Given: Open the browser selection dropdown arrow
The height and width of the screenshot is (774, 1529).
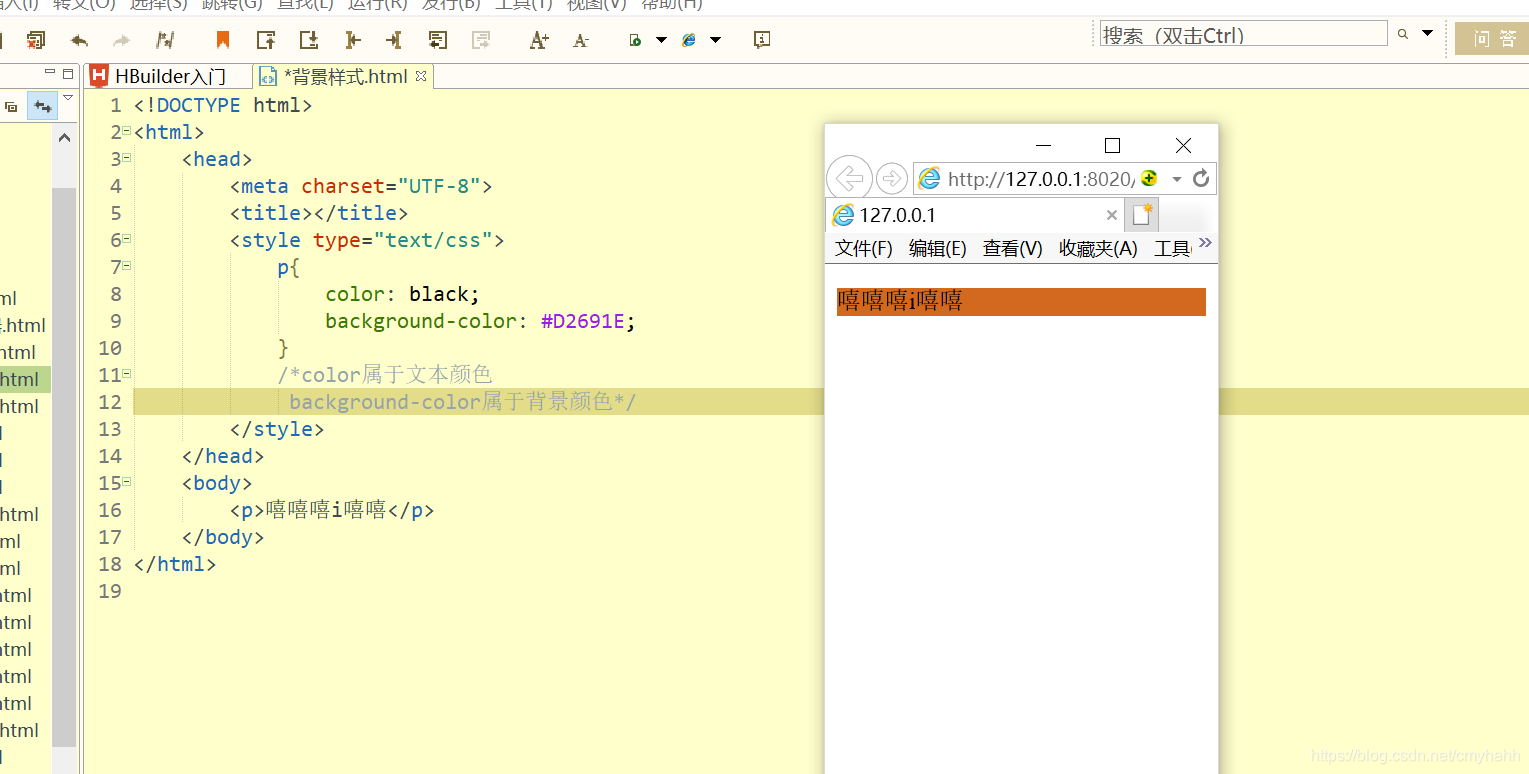Looking at the screenshot, I should [715, 40].
